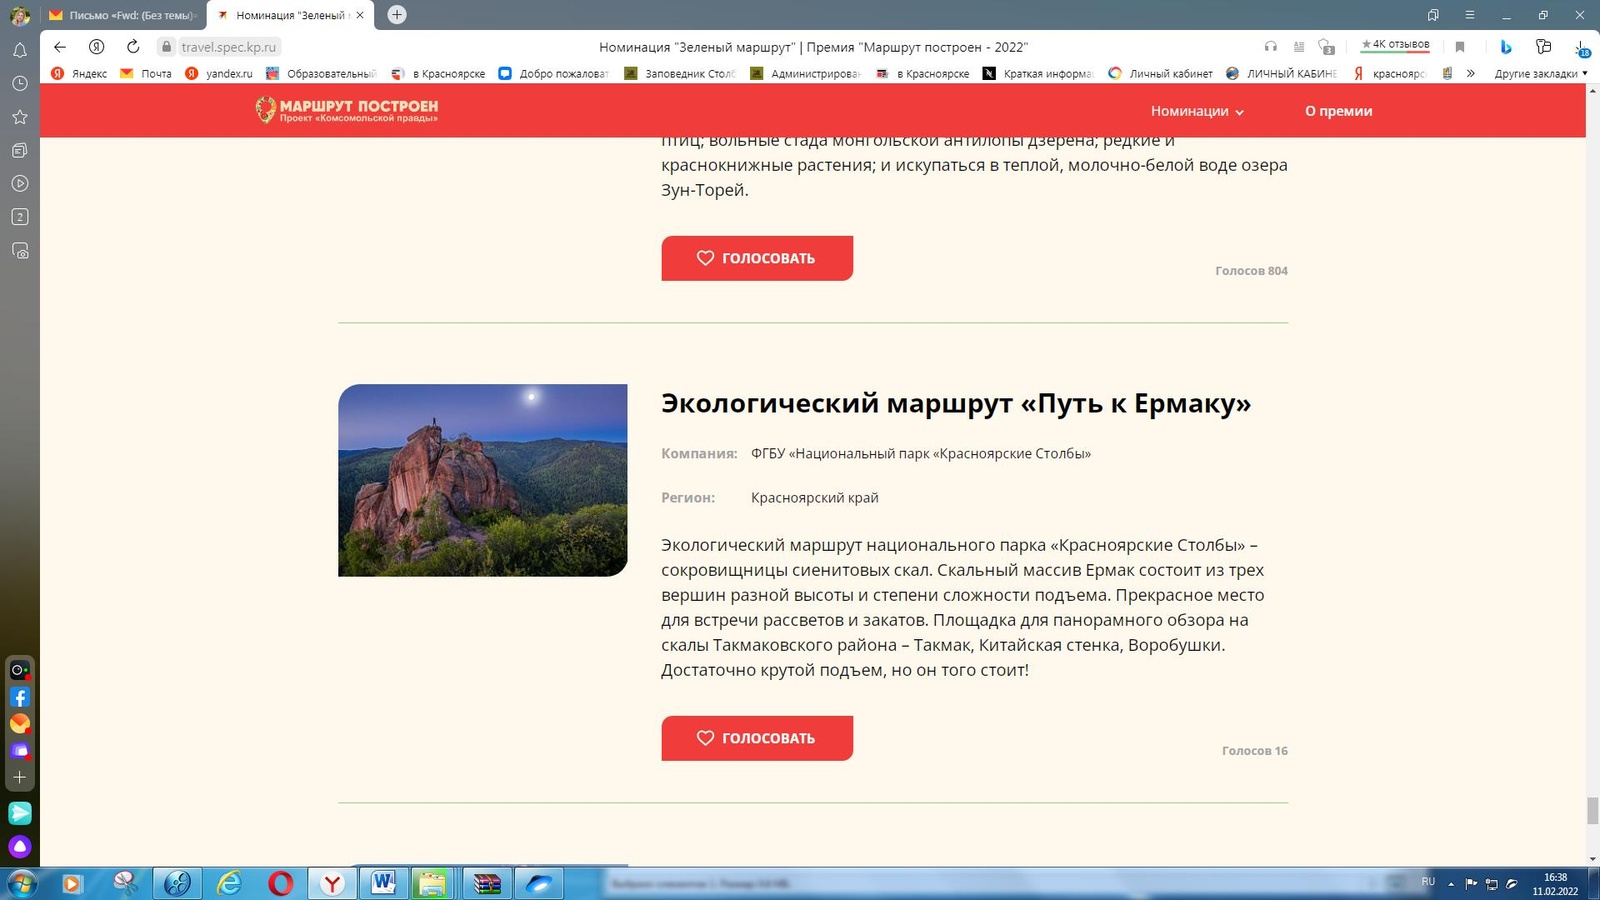Image resolution: width=1600 pixels, height=900 pixels.
Task: Expand the hidden bookmarks chevron
Action: [x=1470, y=73]
